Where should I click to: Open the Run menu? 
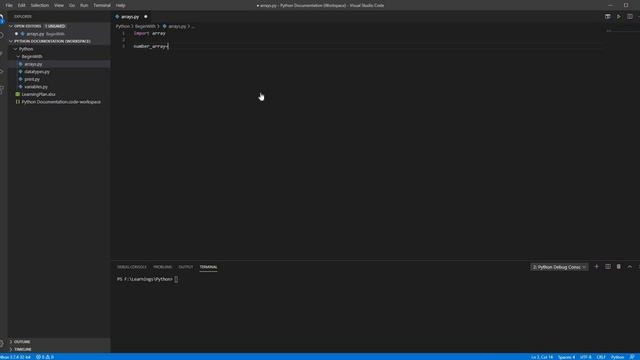pos(84,5)
